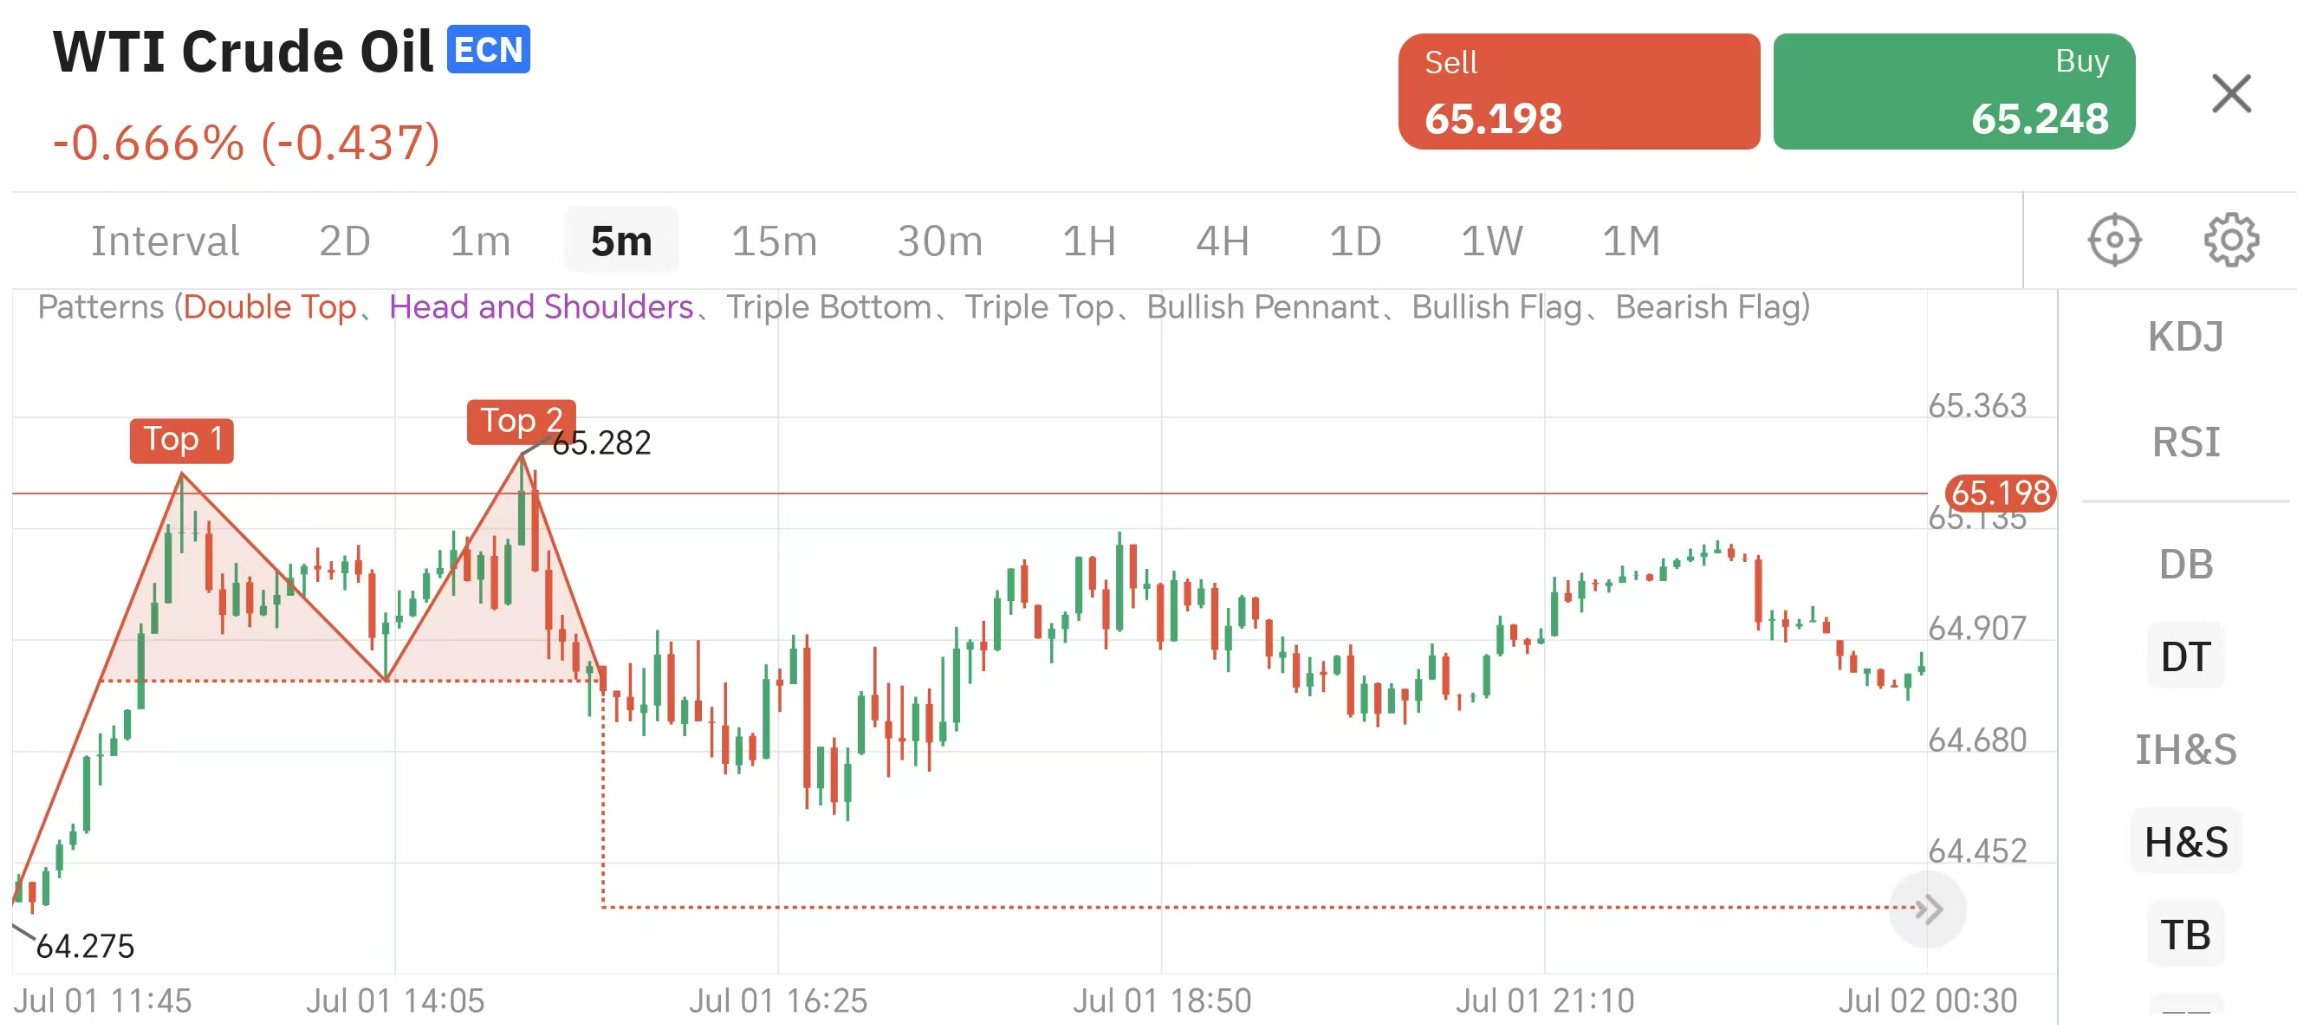
Task: Open chart settings gear icon
Action: [2231, 240]
